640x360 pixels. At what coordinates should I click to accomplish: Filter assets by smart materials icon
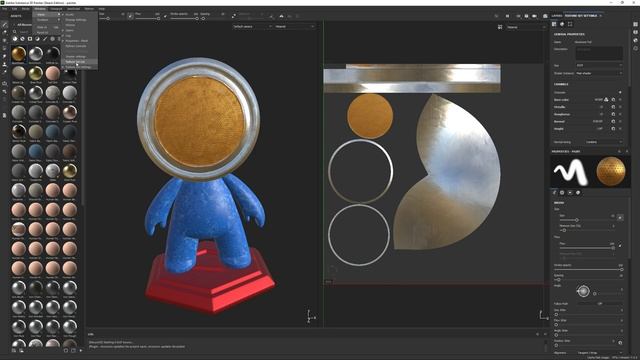coord(22,39)
